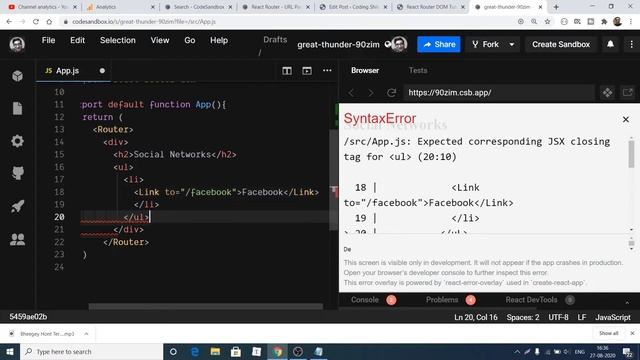Screen dimensions: 640x360
Task: Open Microsoft Store from taskbar
Action: (236, 351)
